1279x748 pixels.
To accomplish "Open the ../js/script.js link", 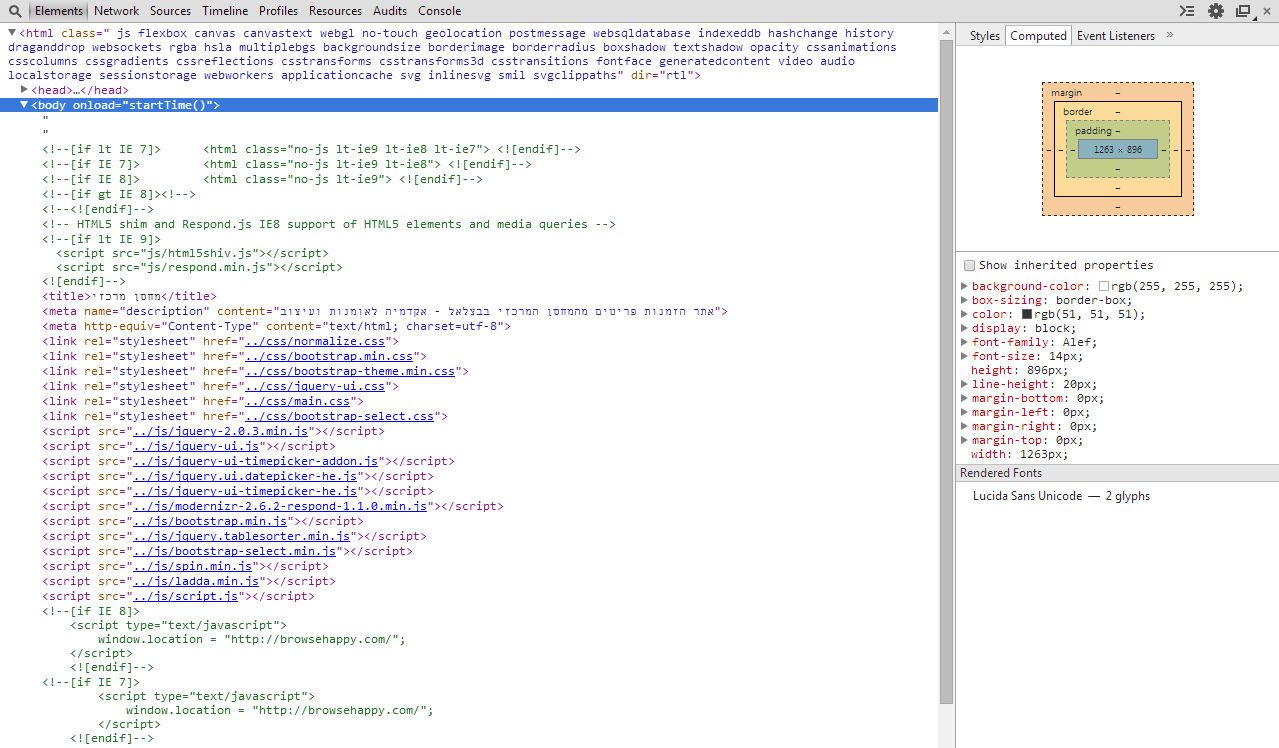I will pos(183,596).
